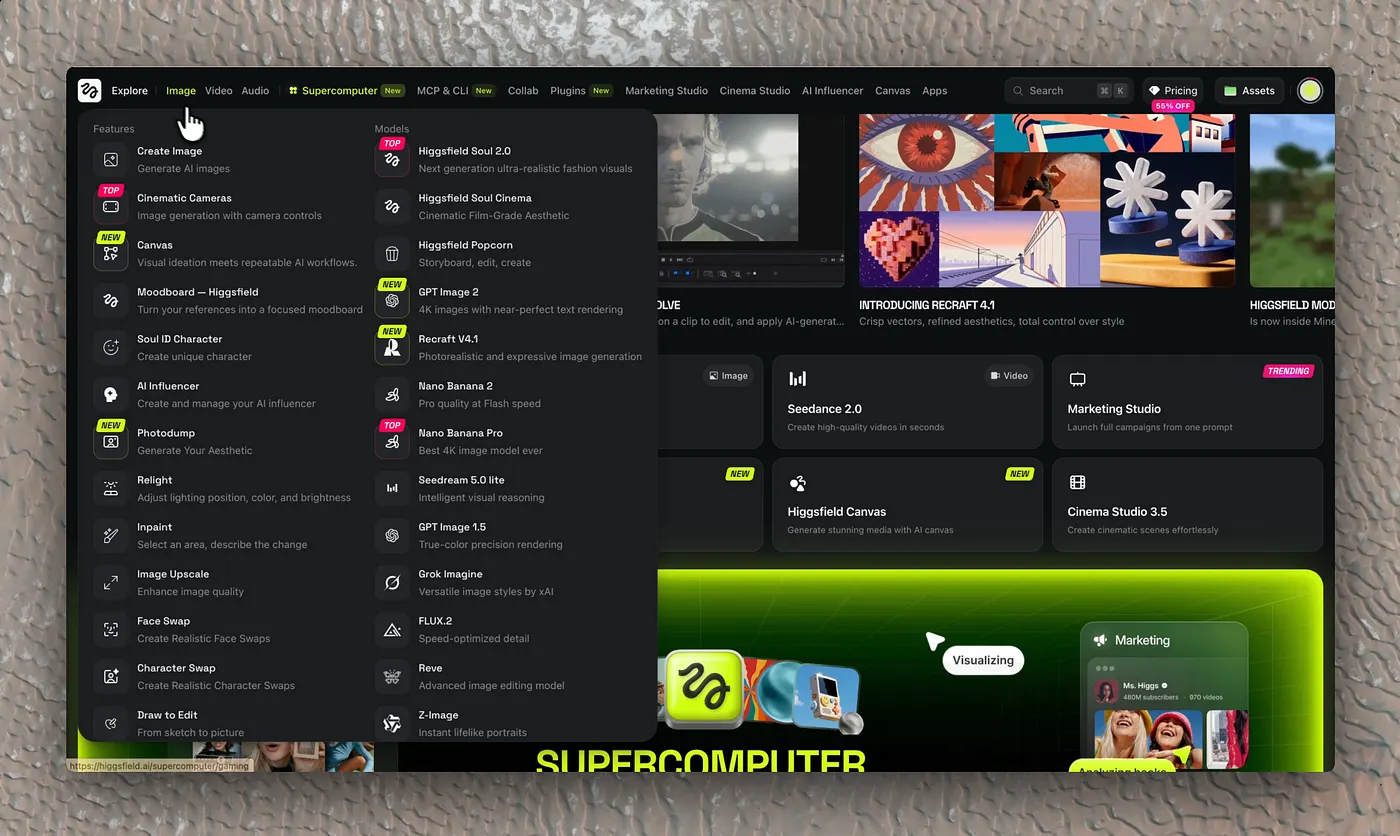Click GPT Image 1.5 model icon
Screen dimensions: 1400x836
click(393, 536)
